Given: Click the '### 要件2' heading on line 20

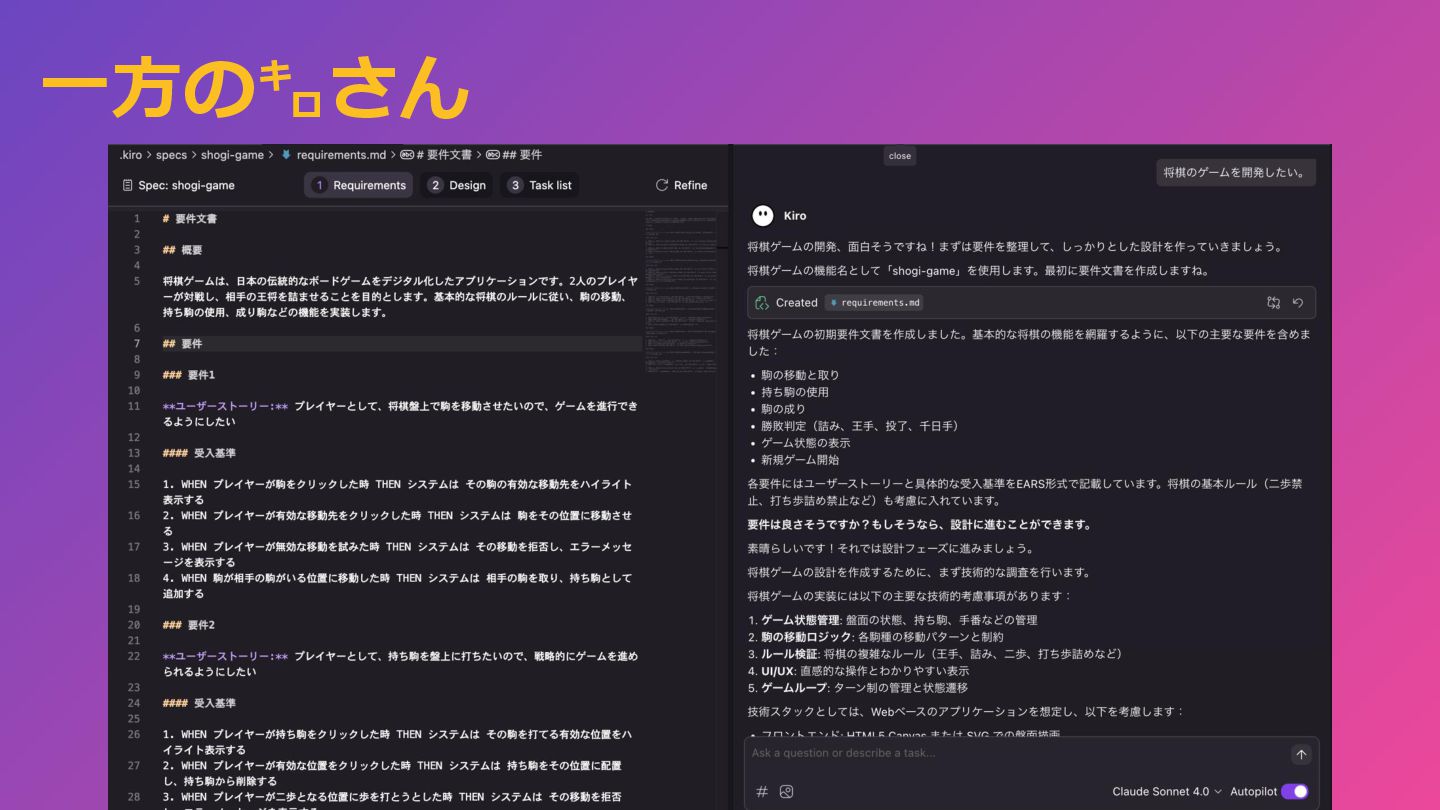Looking at the screenshot, I should pos(189,625).
